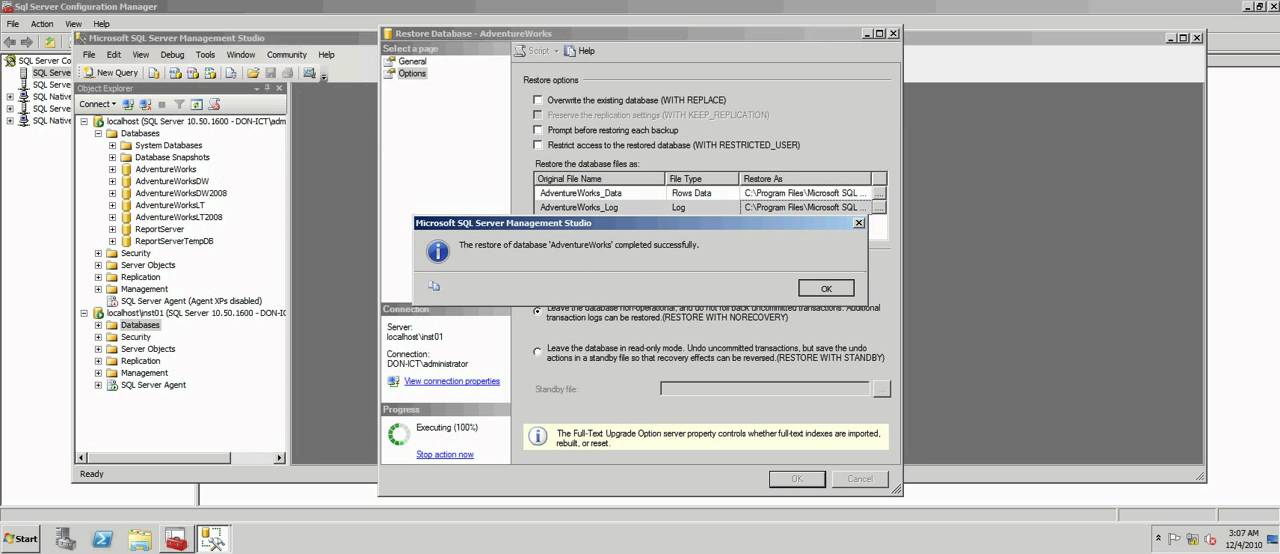Expand Management folder under localhost\inst01

click(x=98, y=373)
